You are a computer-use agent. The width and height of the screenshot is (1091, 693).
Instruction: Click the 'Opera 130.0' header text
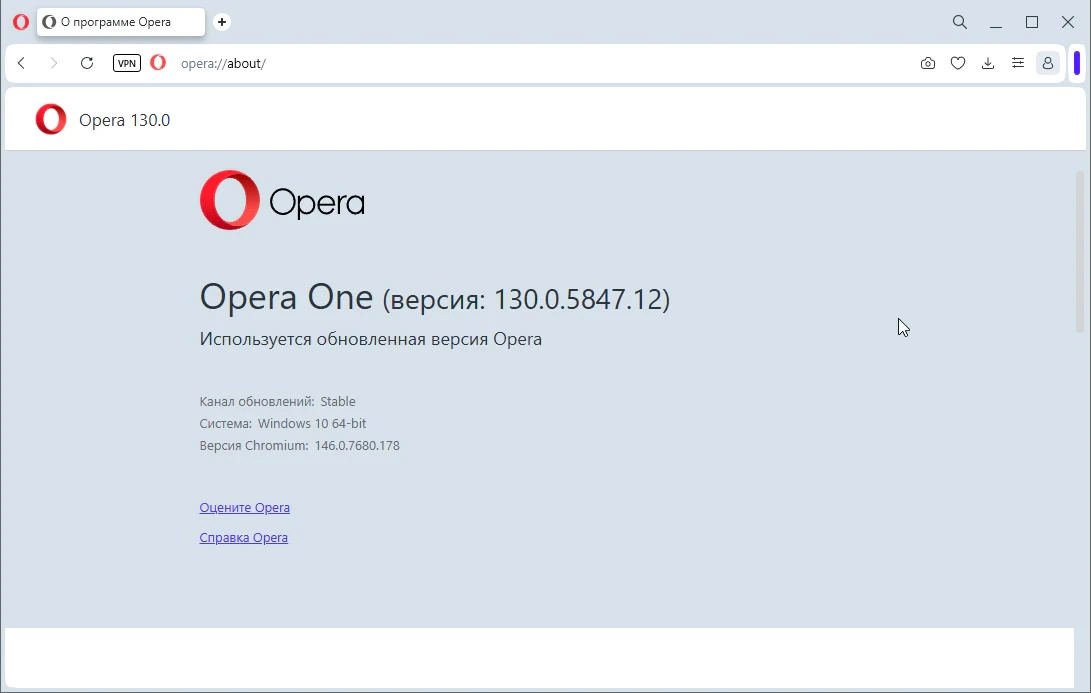(x=125, y=120)
